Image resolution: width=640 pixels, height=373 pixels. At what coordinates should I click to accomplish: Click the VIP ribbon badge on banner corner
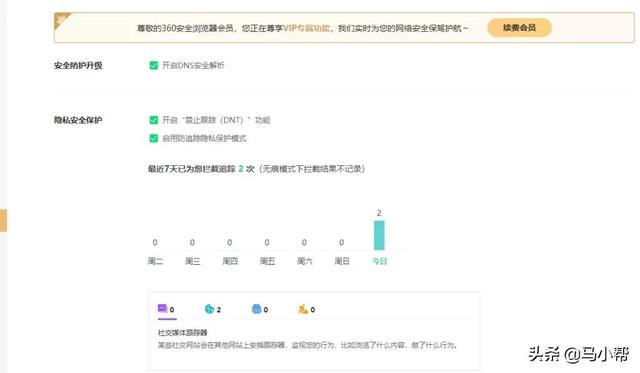(x=62, y=20)
